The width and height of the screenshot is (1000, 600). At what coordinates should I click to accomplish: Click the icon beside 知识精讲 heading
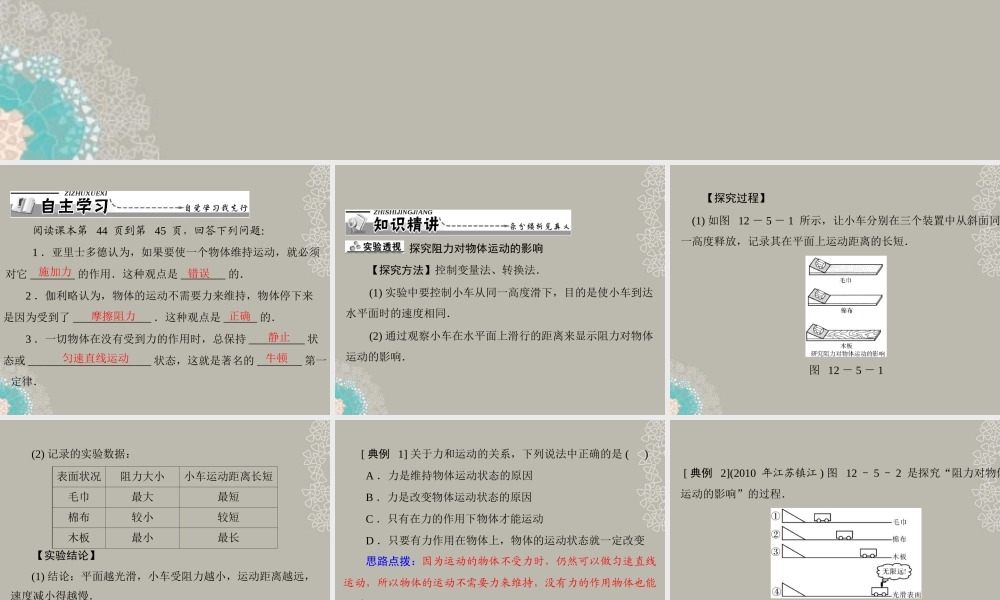pyautogui.click(x=358, y=223)
